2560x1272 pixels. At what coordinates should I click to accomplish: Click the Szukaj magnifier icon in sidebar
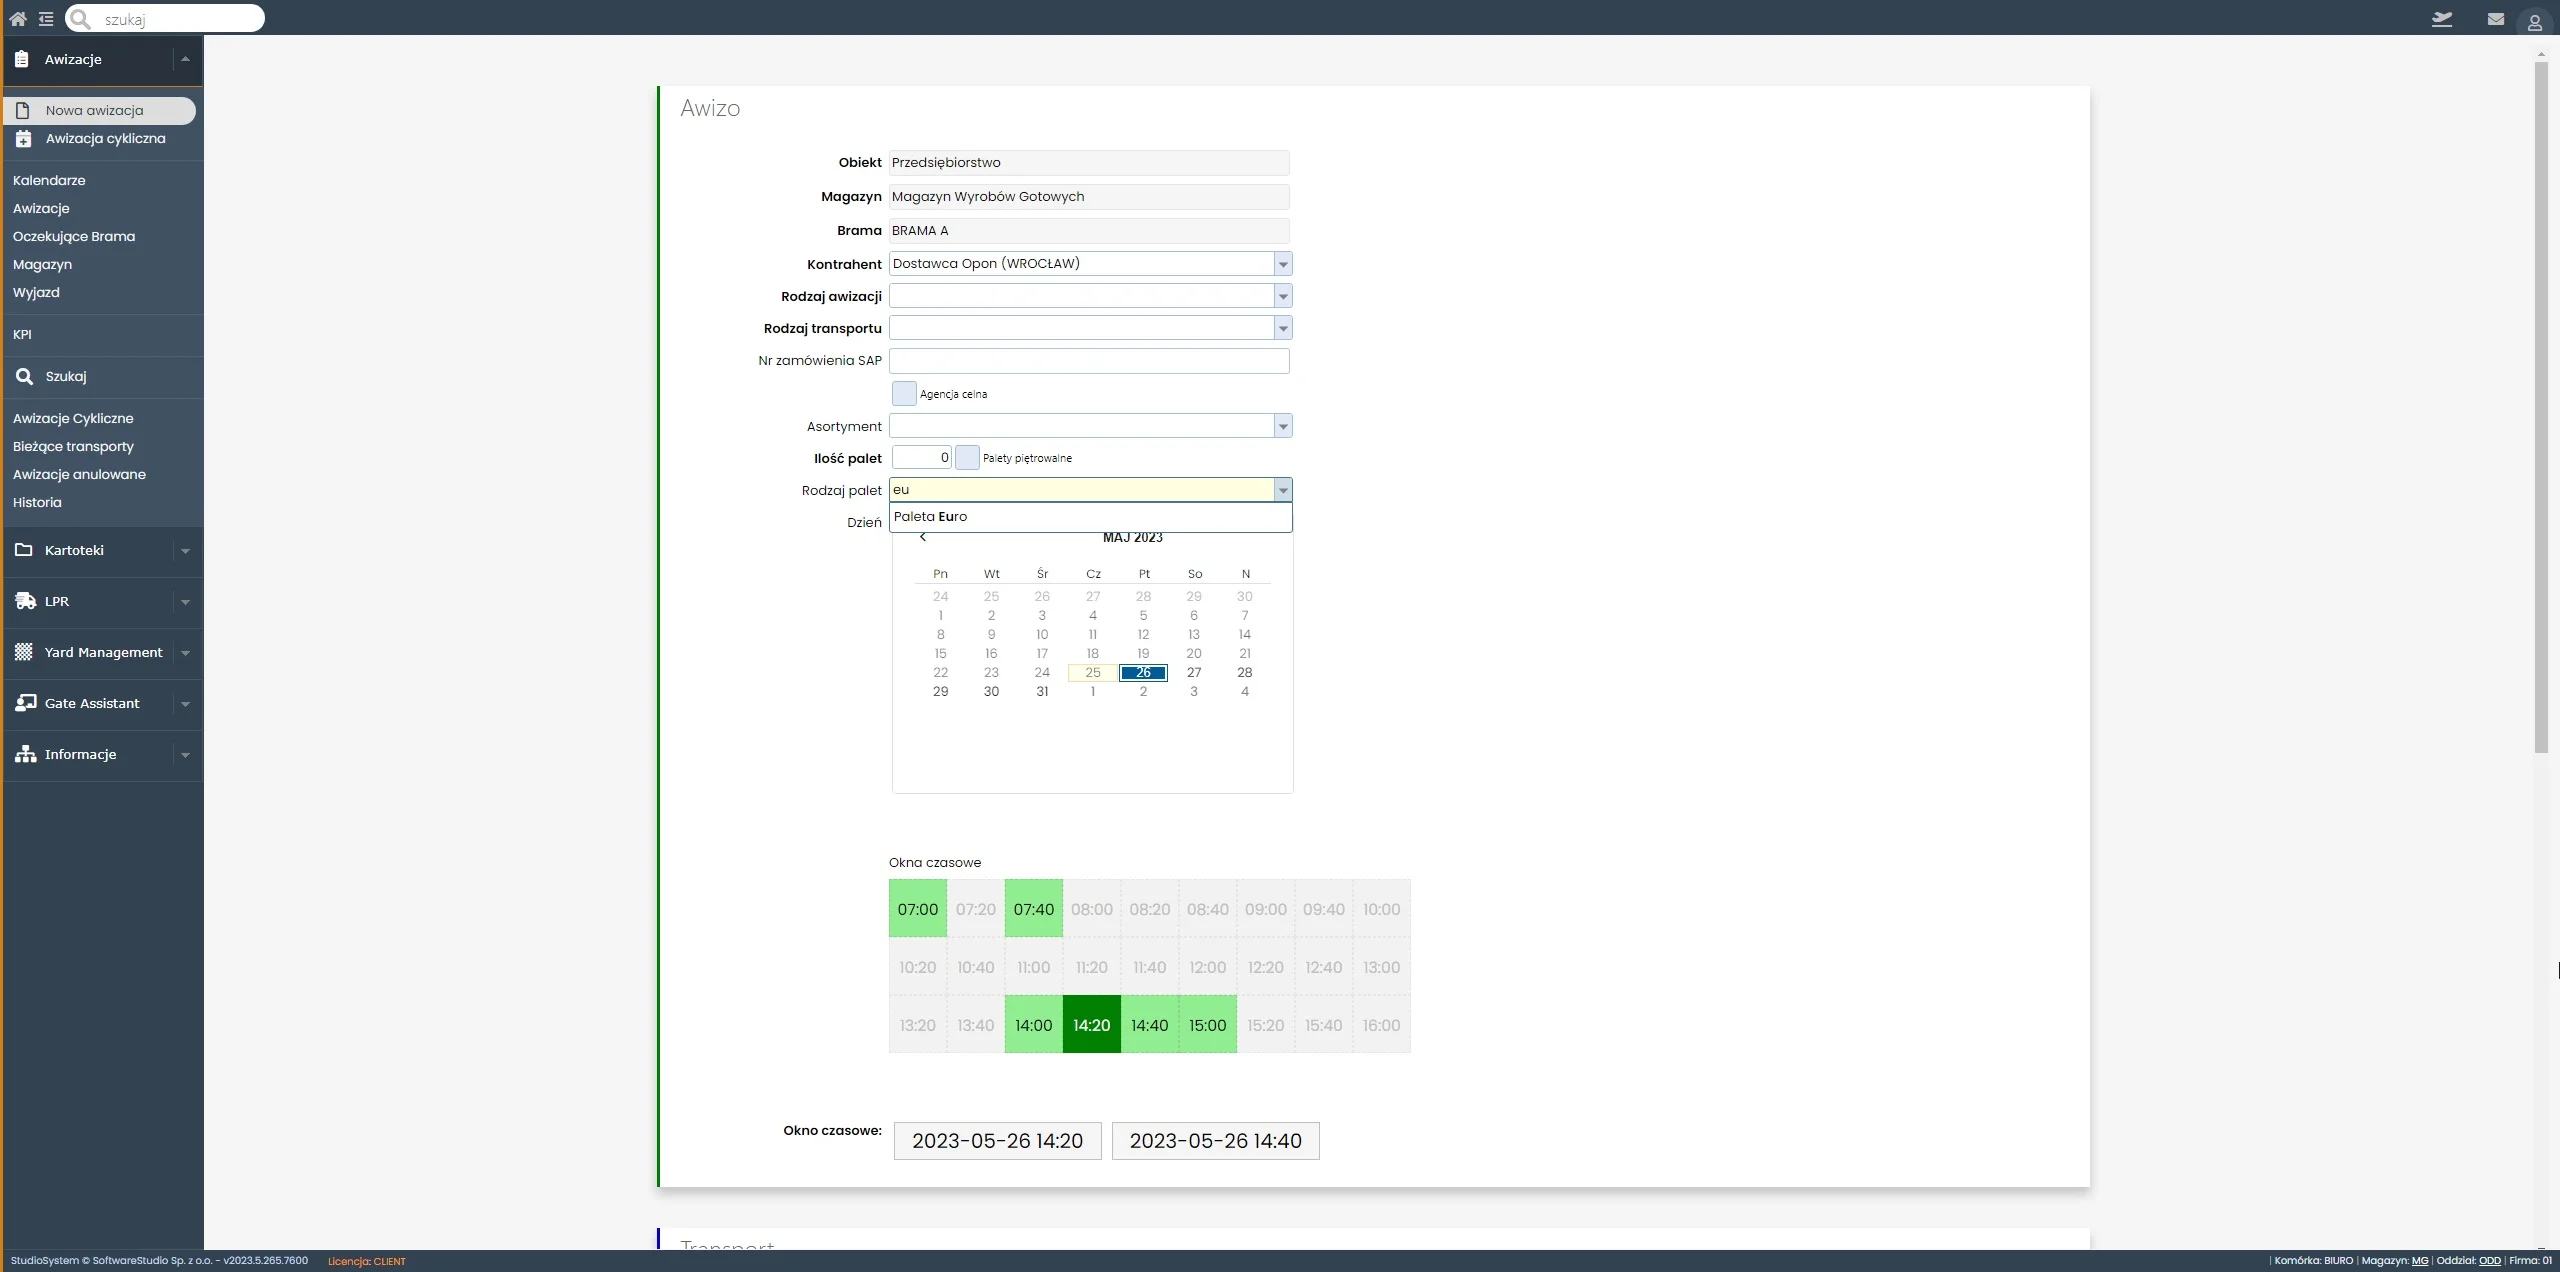25,376
